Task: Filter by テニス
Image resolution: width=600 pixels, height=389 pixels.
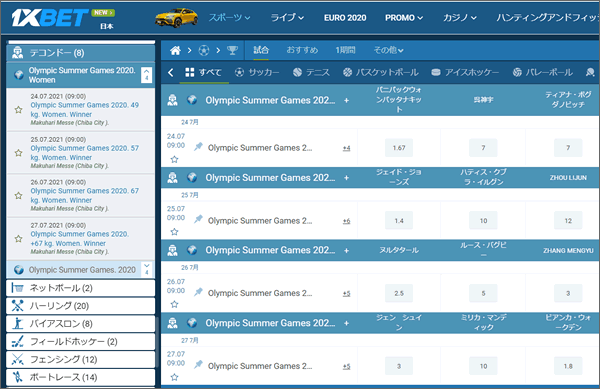Action: 311,72
